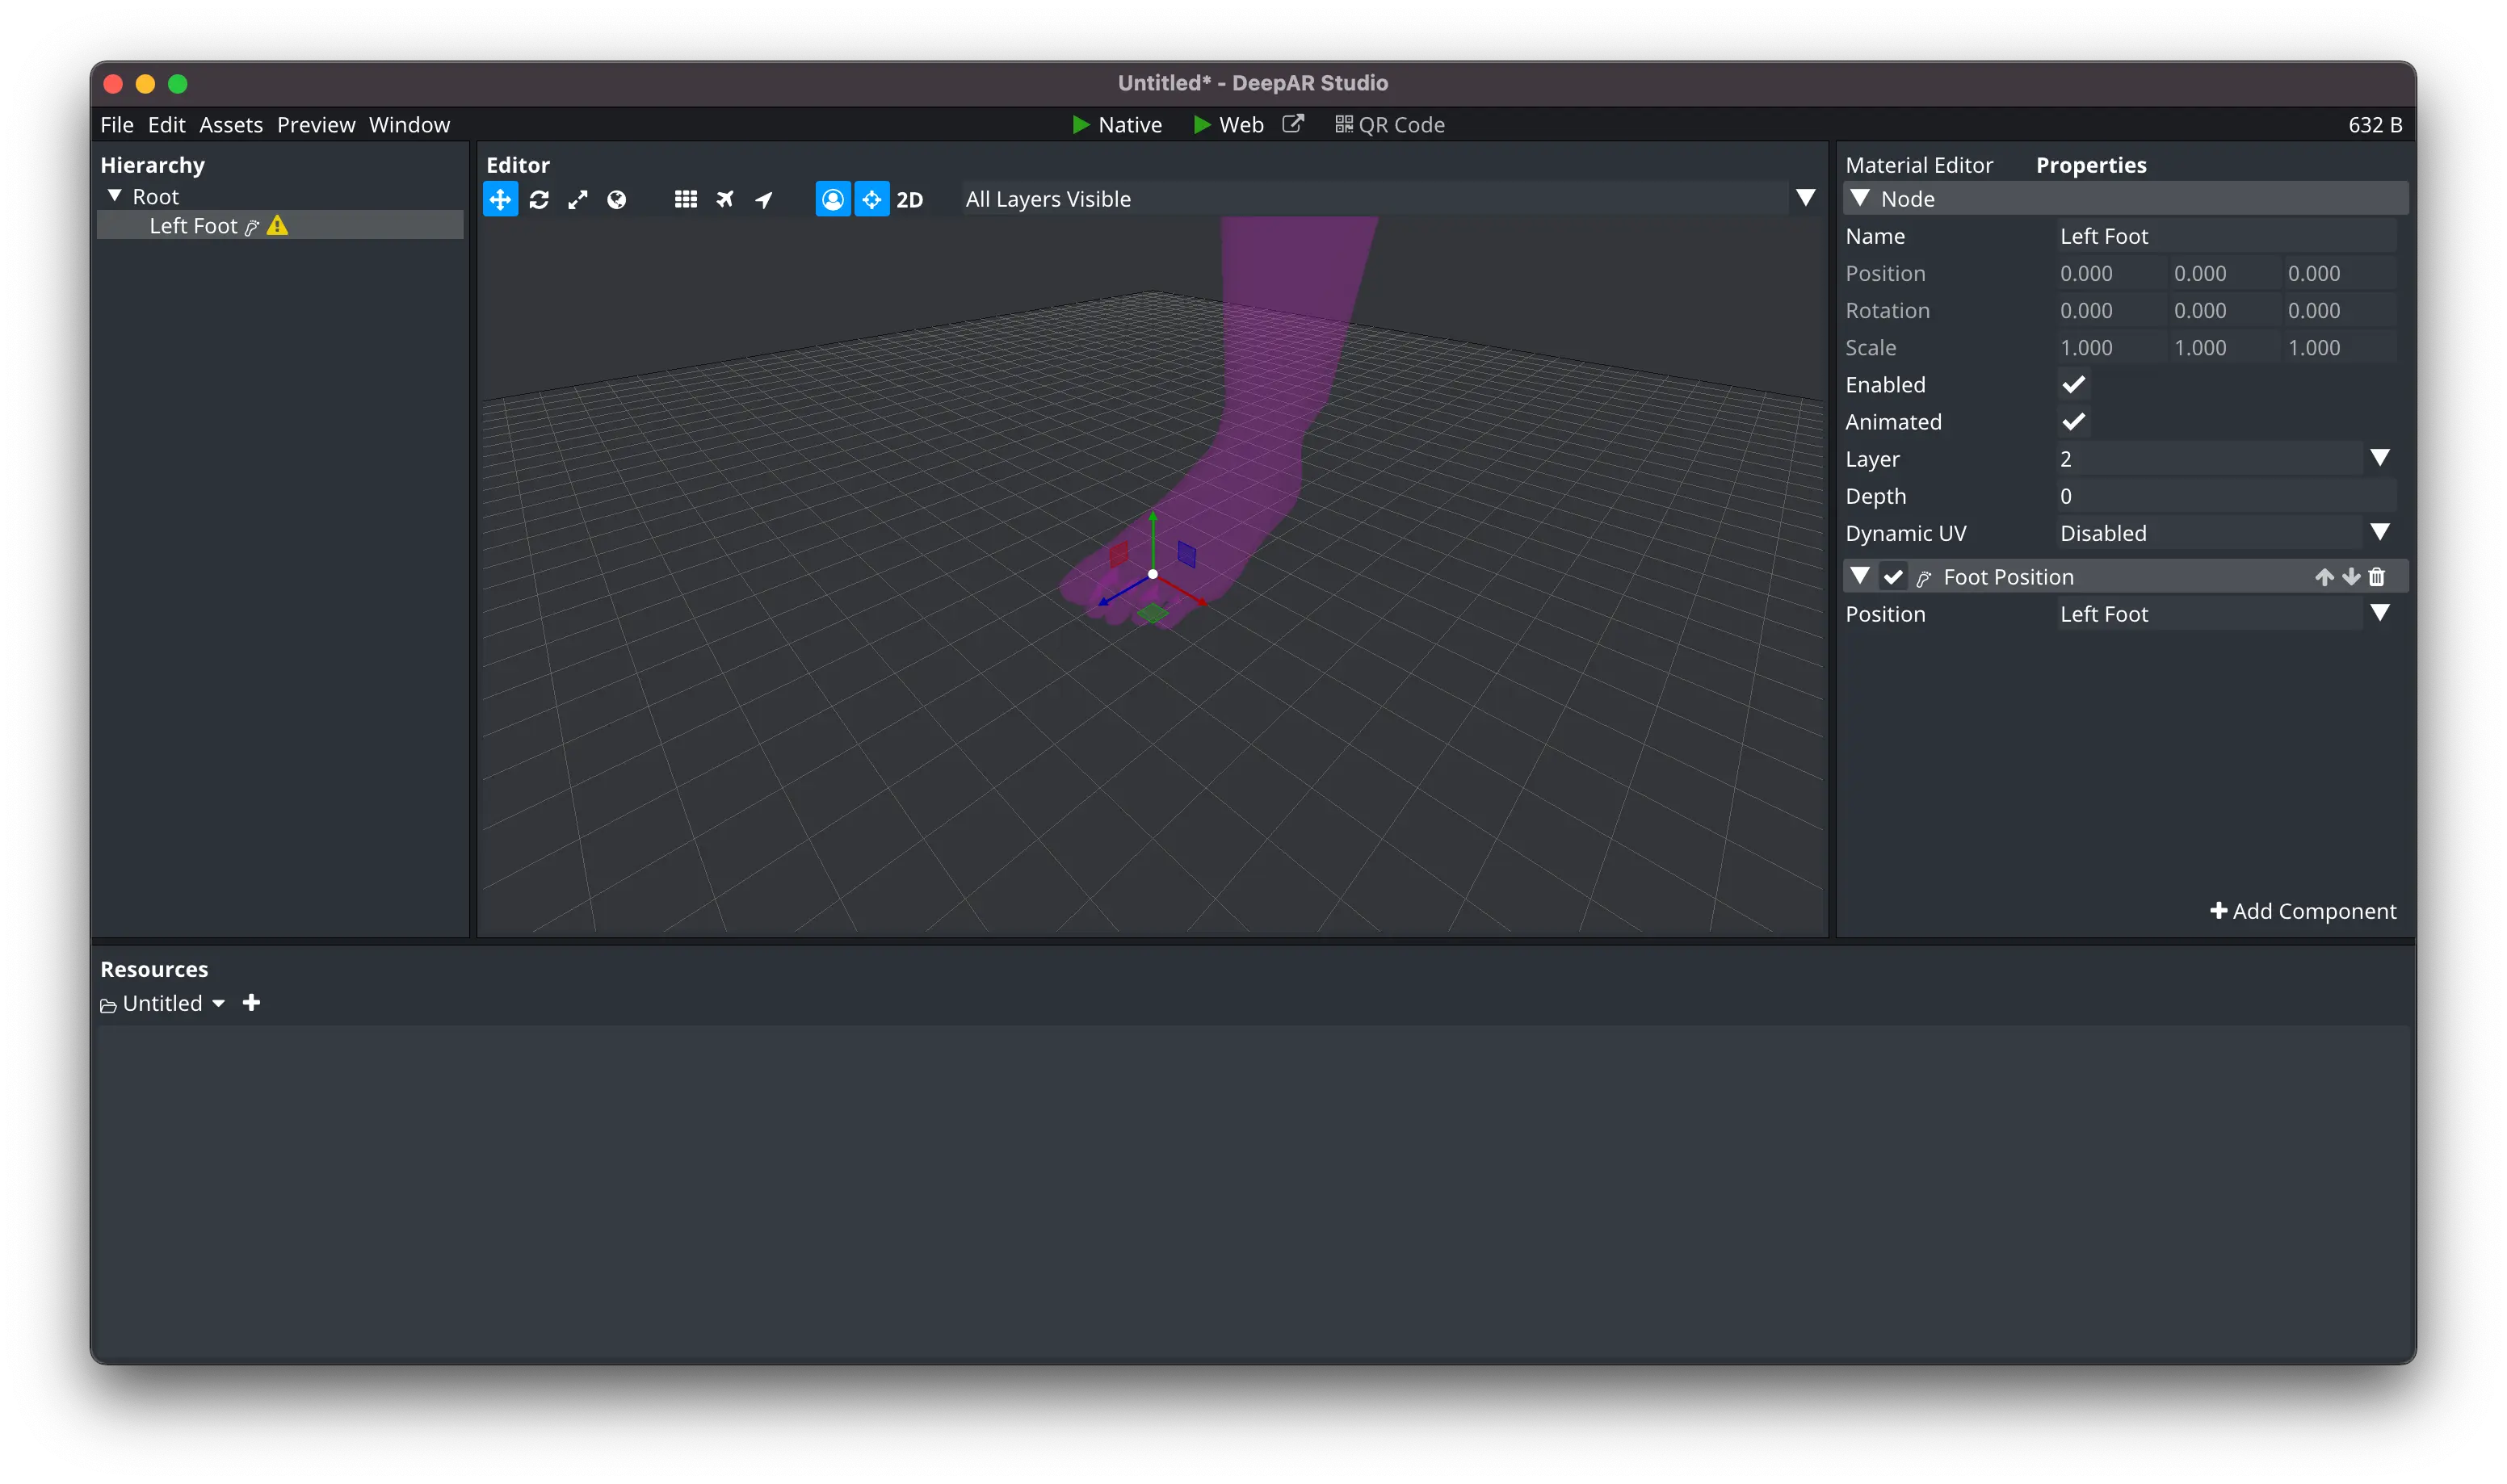Open the Window menu

click(x=409, y=125)
